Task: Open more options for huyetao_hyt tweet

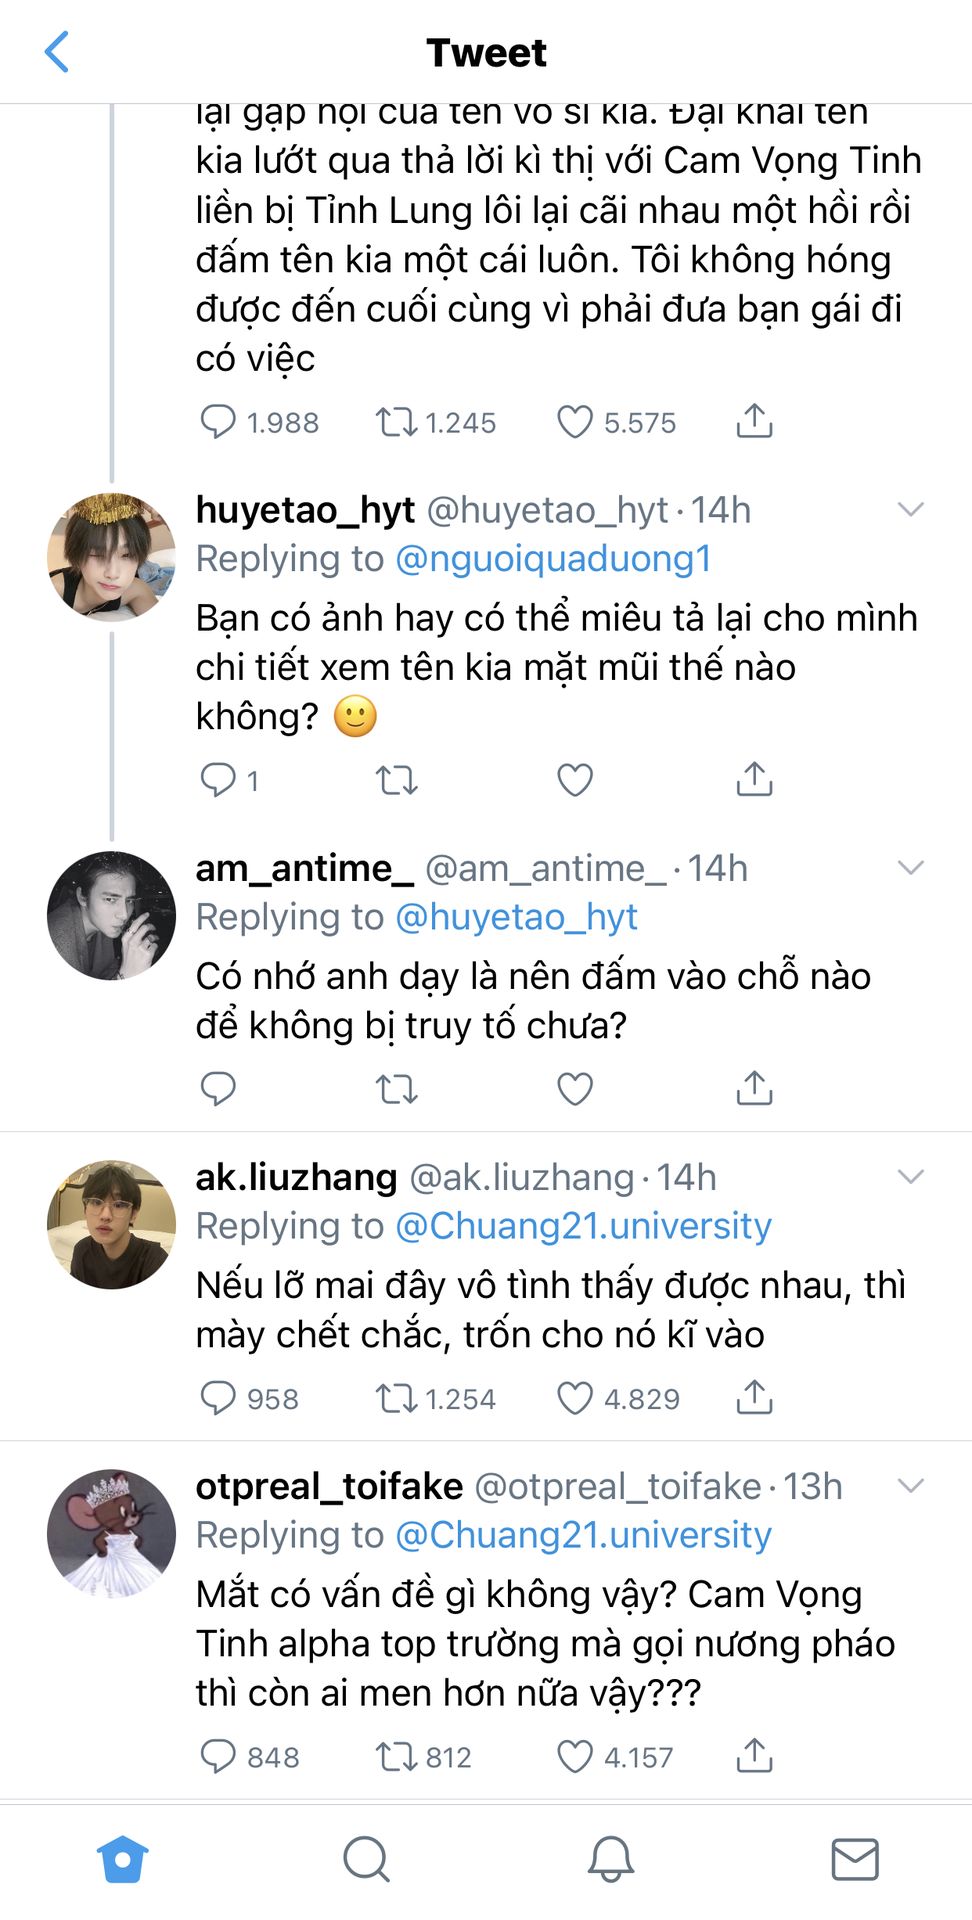Action: click(x=910, y=510)
